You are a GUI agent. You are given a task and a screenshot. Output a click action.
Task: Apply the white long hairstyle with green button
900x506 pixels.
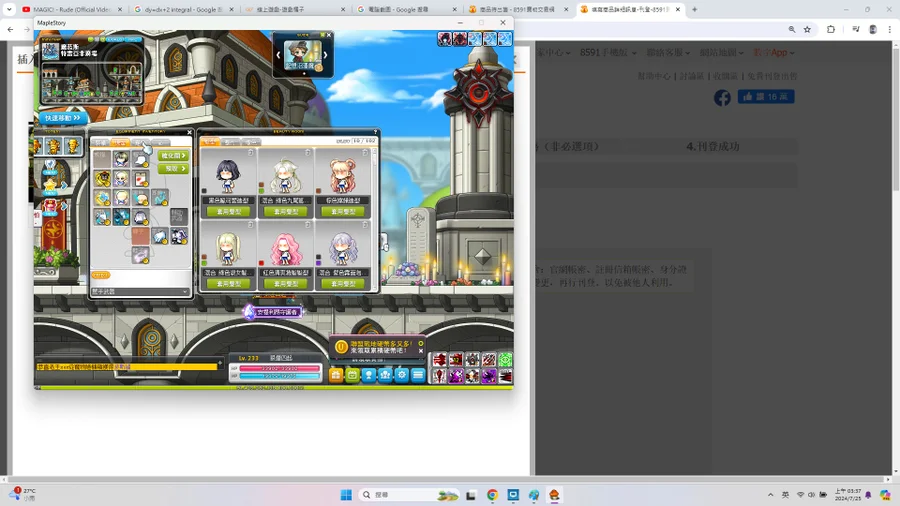(x=285, y=212)
